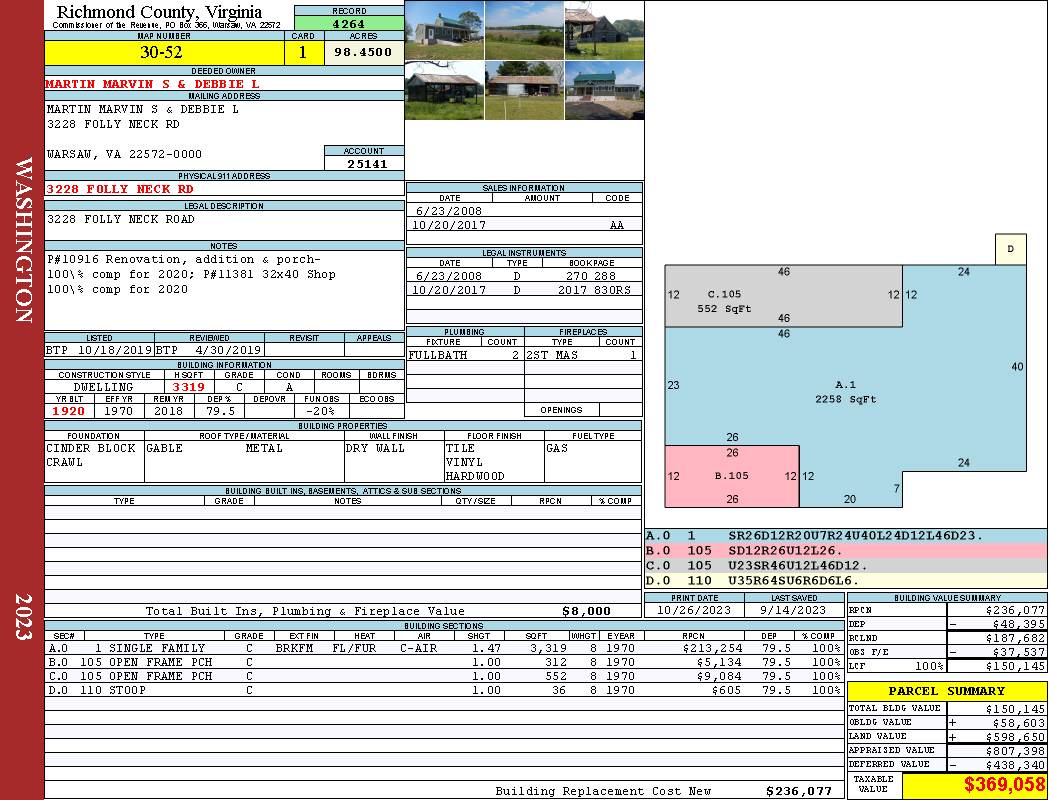Click the WASHINGTON district side label

23,240
